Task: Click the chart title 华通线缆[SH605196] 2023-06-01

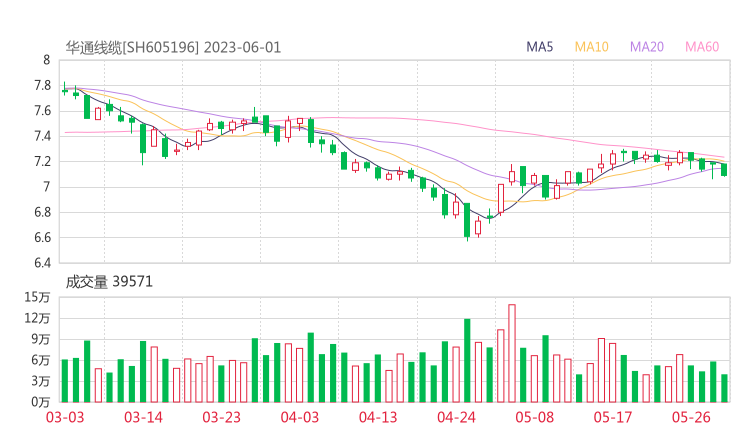Action: click(x=173, y=48)
